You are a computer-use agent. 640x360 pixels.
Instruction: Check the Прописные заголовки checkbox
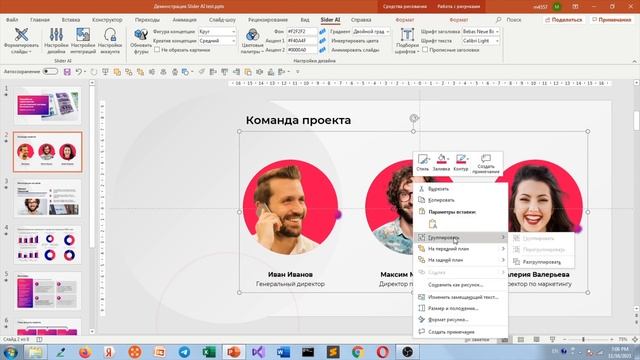click(x=425, y=50)
